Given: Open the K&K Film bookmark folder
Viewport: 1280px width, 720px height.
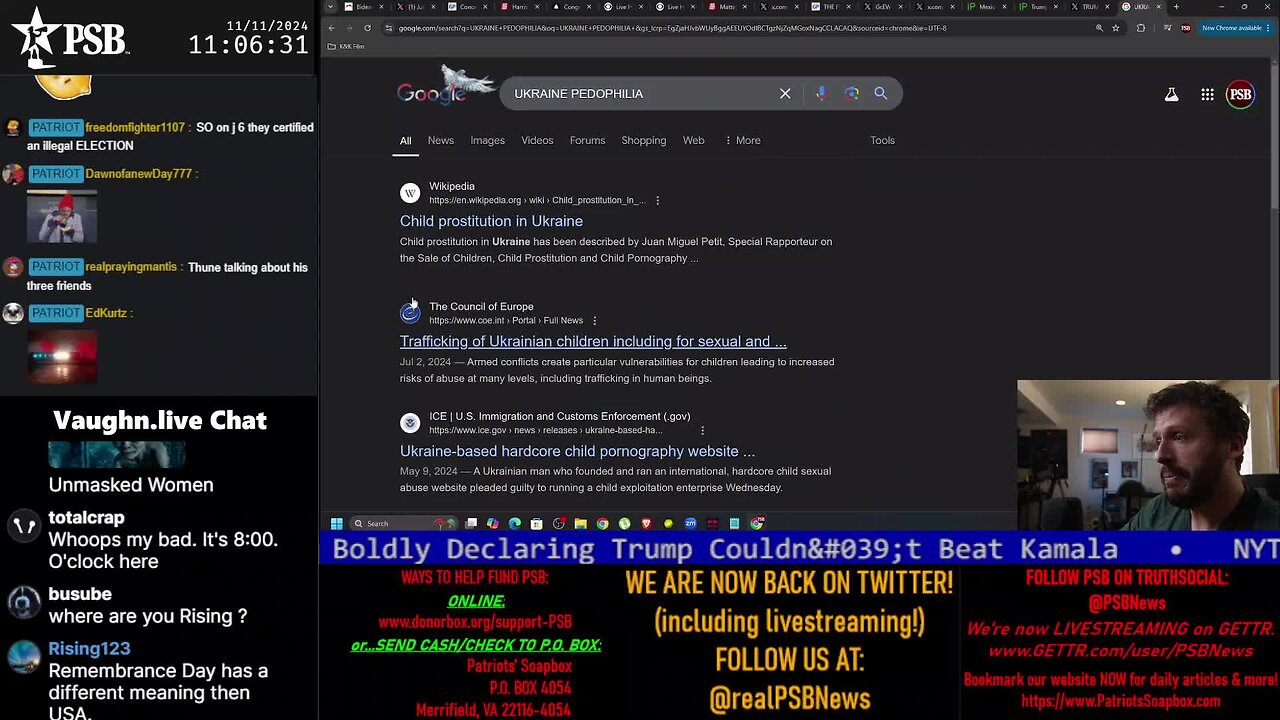Looking at the screenshot, I should point(346,46).
